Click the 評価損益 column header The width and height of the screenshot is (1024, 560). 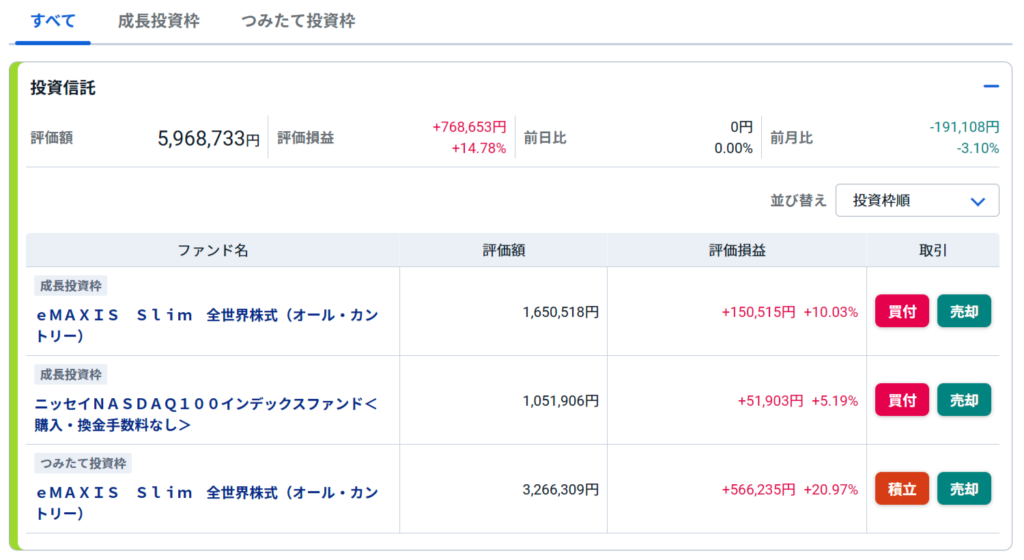737,251
